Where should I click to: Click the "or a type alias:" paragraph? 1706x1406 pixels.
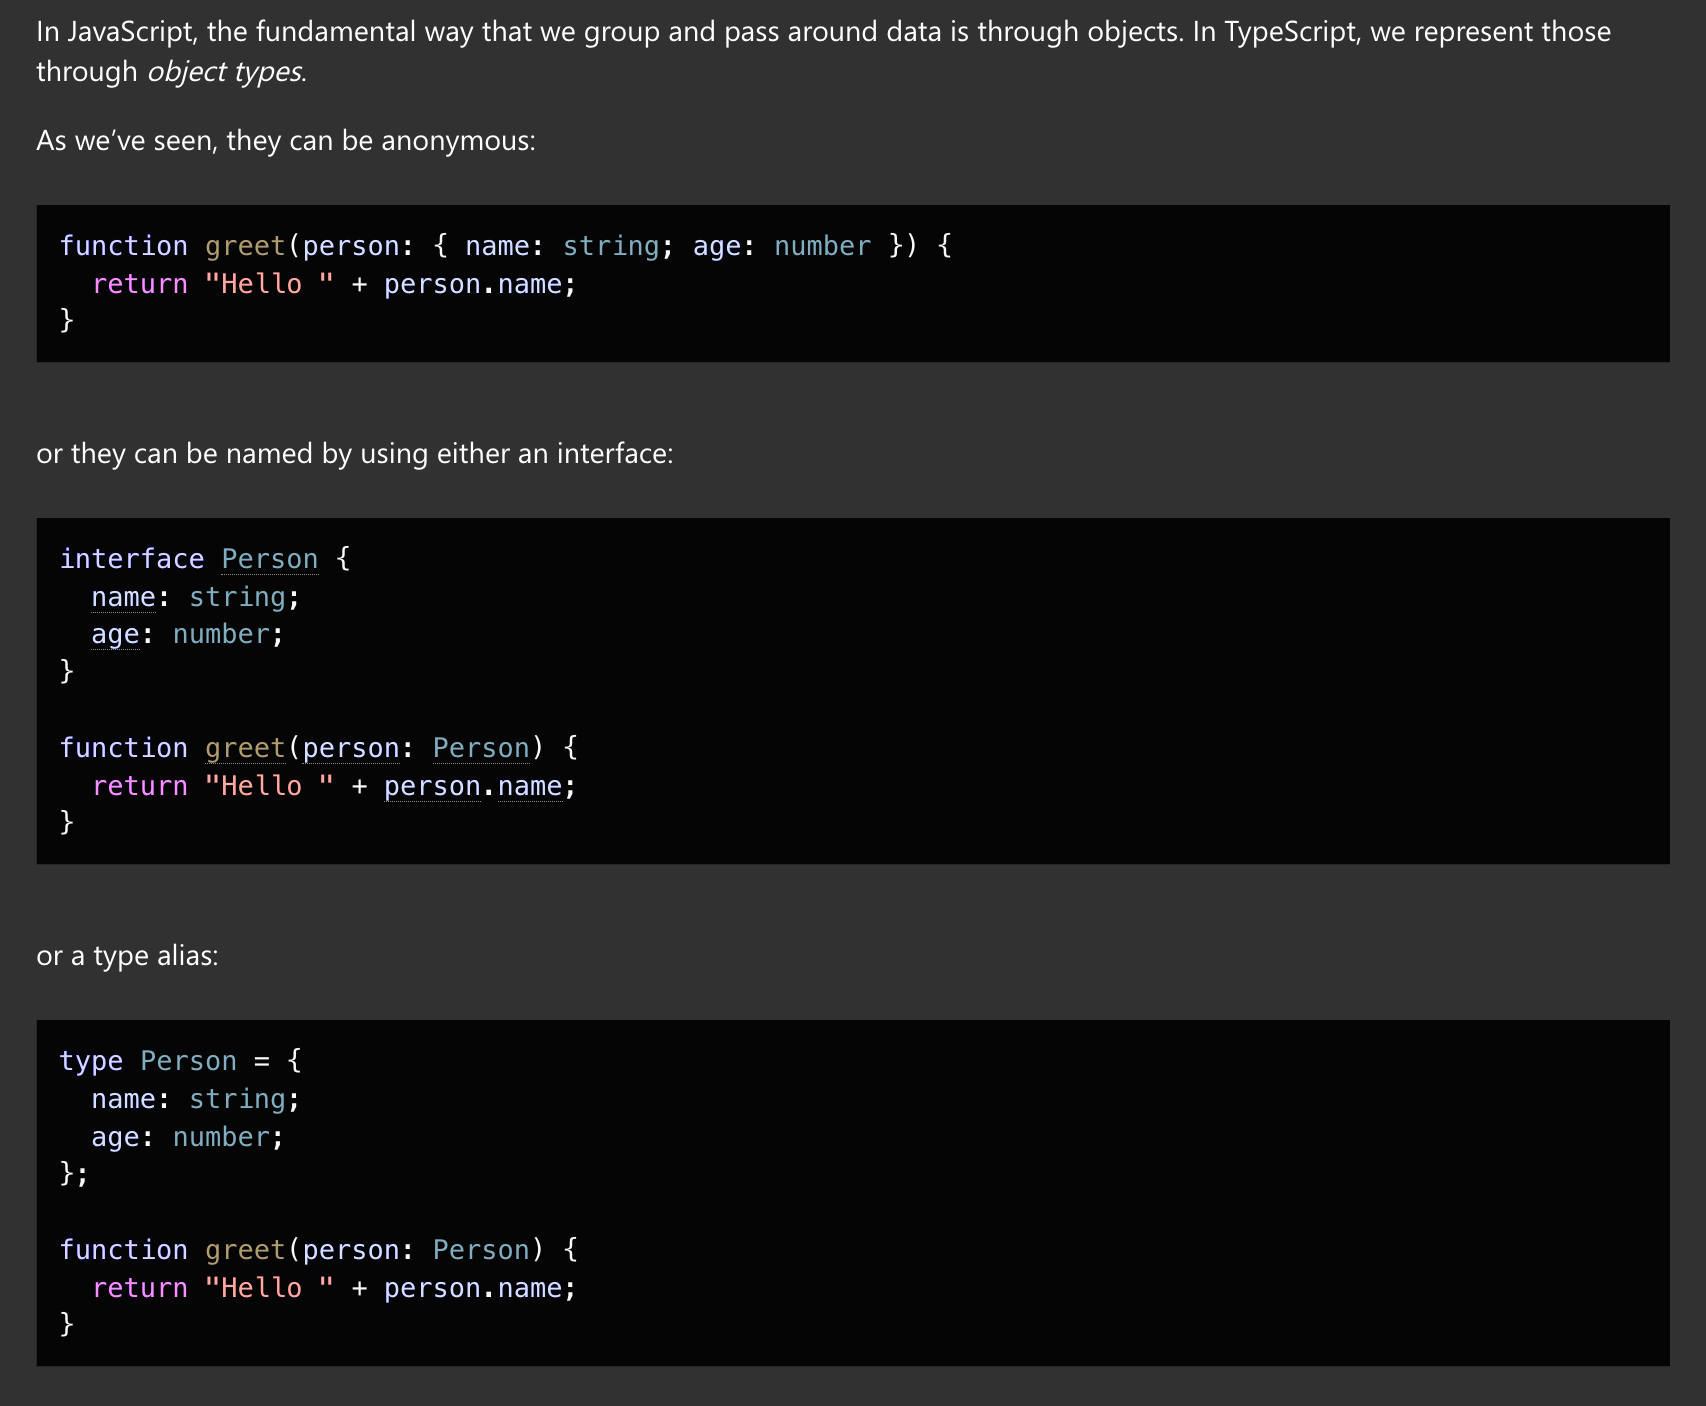(x=127, y=956)
